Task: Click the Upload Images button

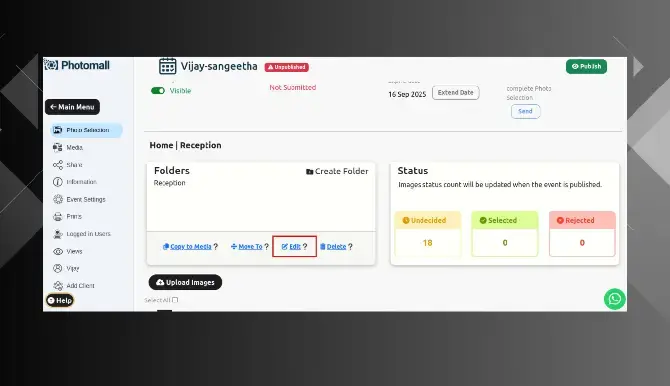Action: [185, 282]
